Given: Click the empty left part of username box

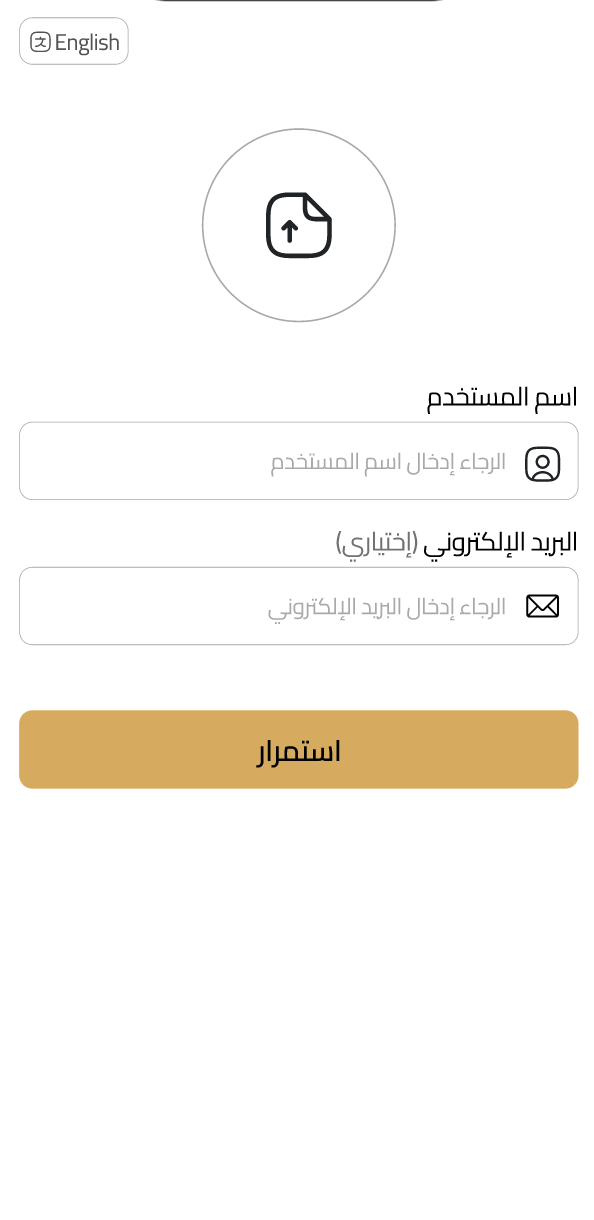Looking at the screenshot, I should pyautogui.click(x=140, y=461).
